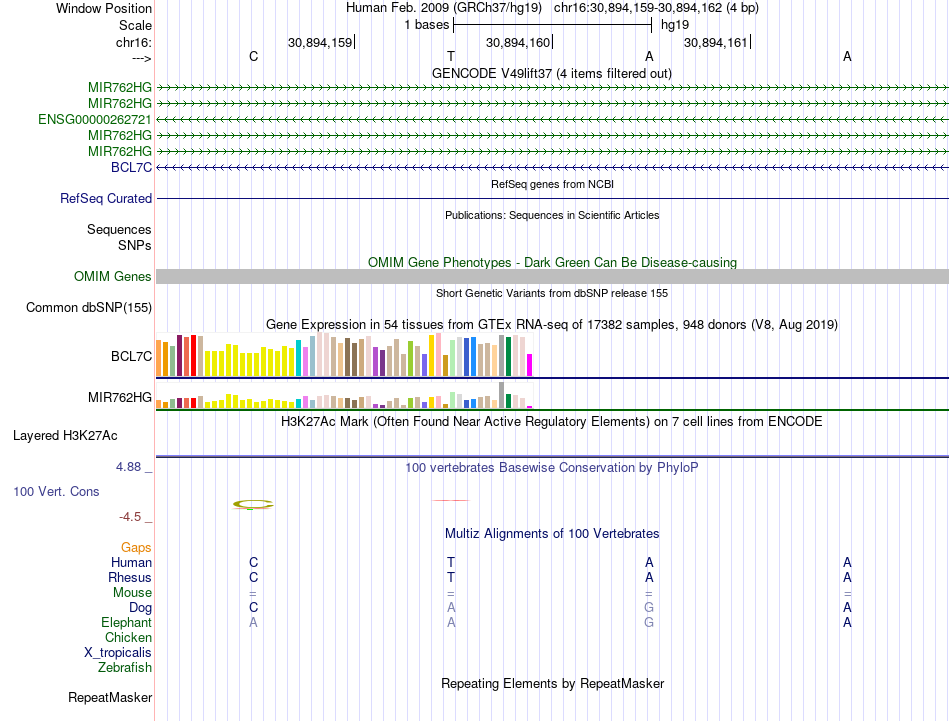The width and height of the screenshot is (950, 721).
Task: Click the 30,894,161 coordinate marker
Action: 716,42
